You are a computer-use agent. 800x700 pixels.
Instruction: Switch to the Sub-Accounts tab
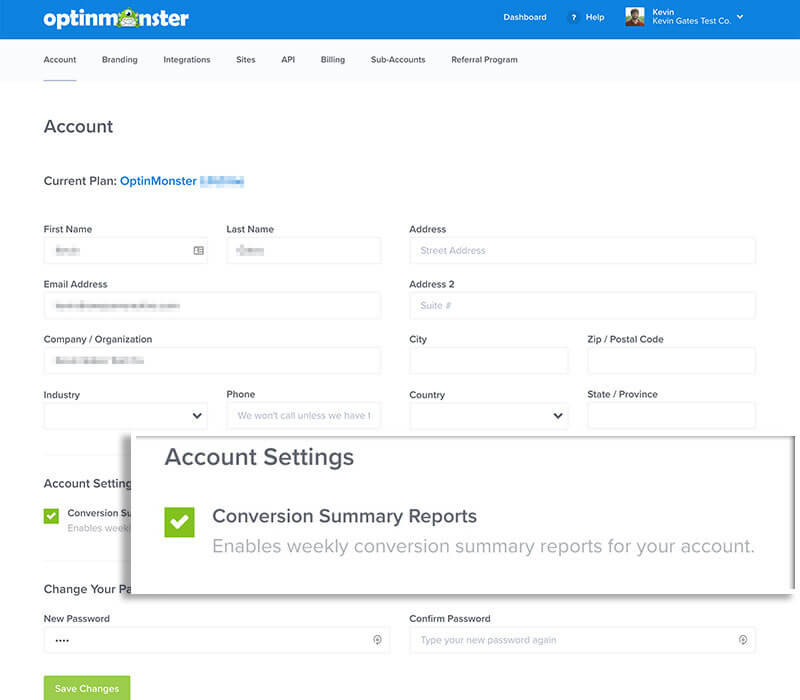click(398, 60)
